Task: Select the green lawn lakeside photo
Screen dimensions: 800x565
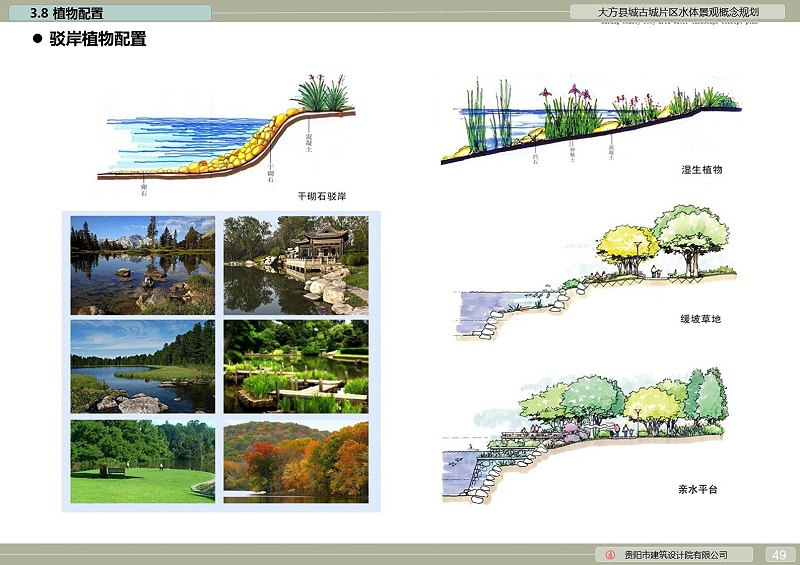Action: pos(142,461)
